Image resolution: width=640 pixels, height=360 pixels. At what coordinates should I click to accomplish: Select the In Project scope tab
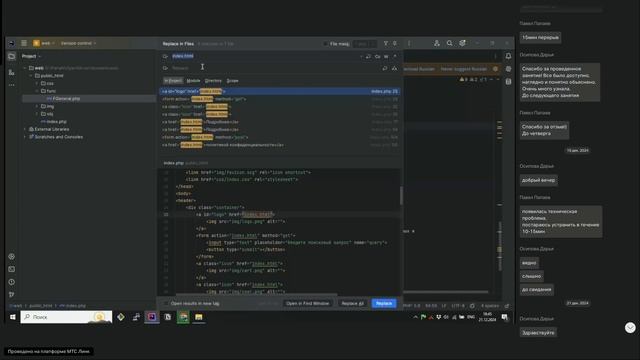[x=173, y=81]
